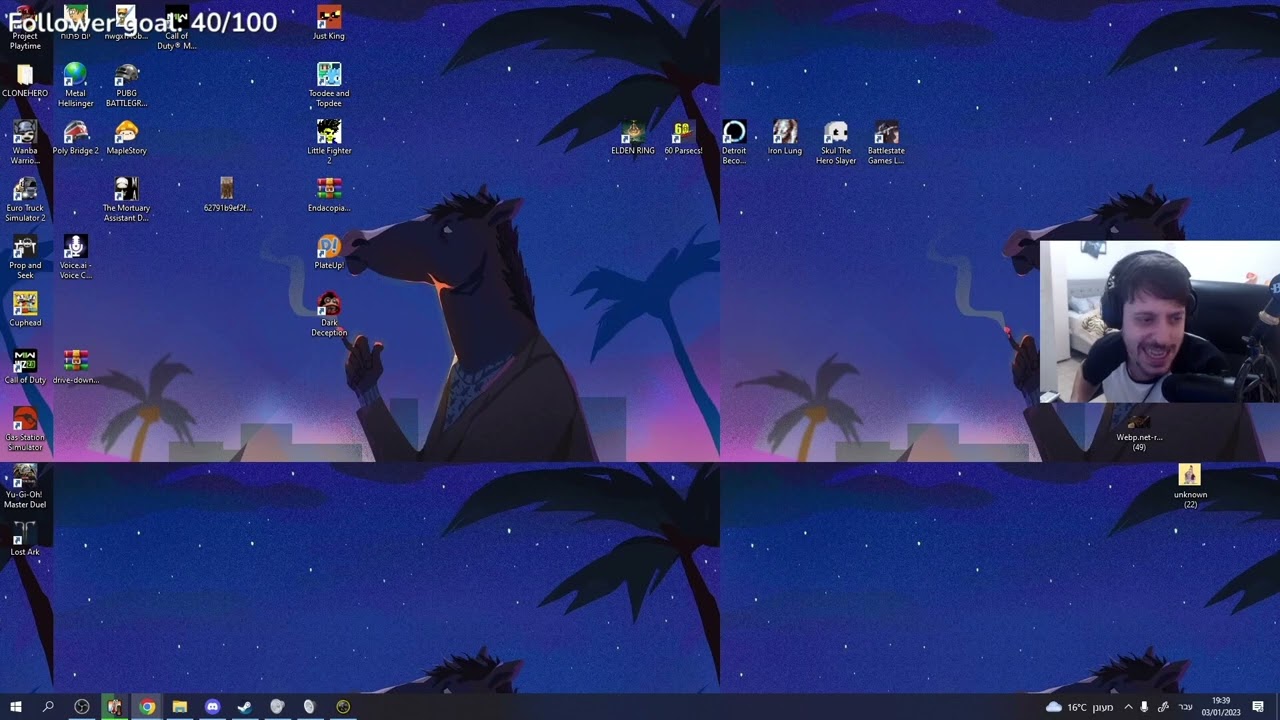Select the Iron Lung desktop shortcut
Viewport: 1280px width, 720px height.
(x=785, y=138)
